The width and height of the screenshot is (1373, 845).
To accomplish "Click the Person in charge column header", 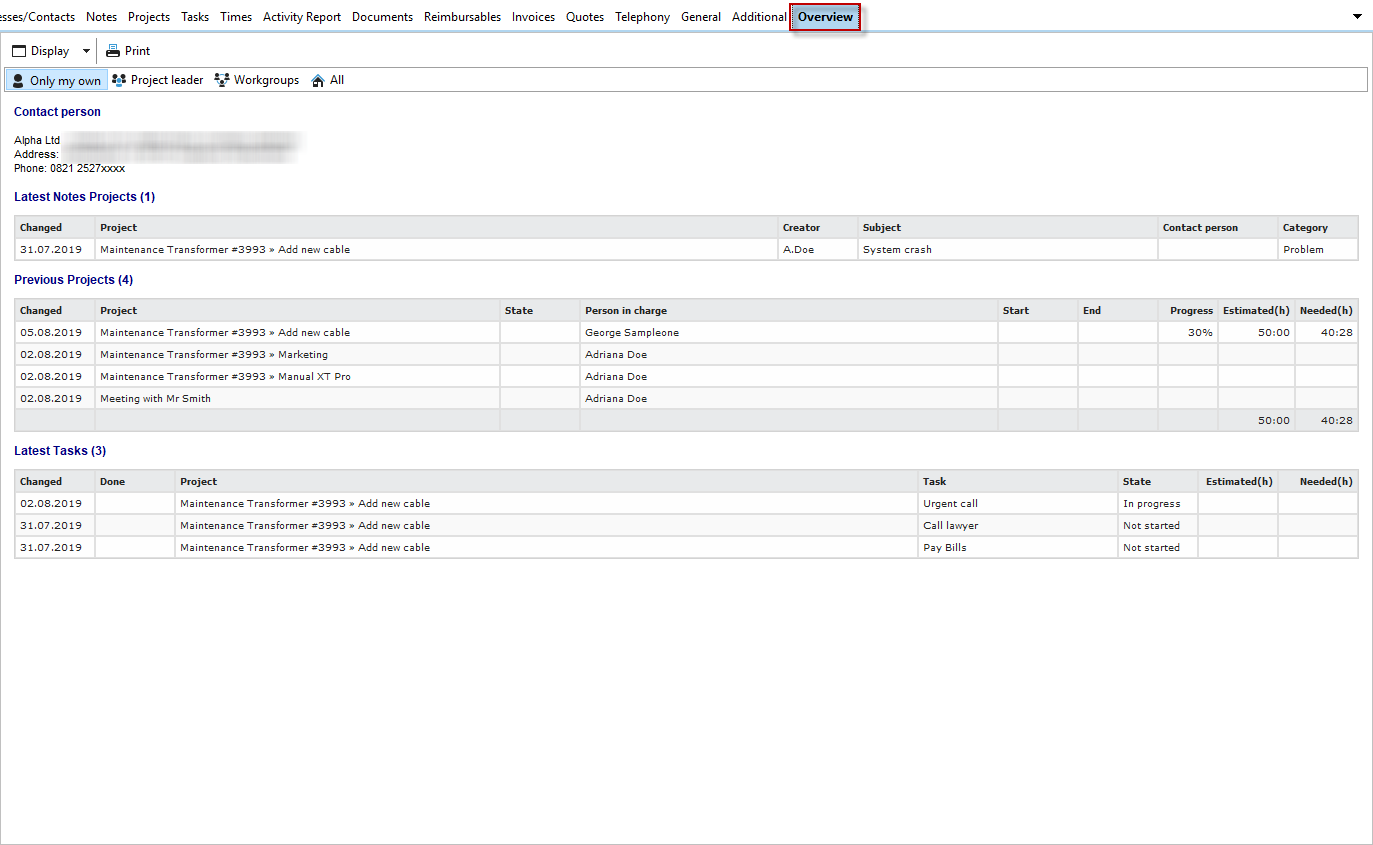I will pos(625,310).
